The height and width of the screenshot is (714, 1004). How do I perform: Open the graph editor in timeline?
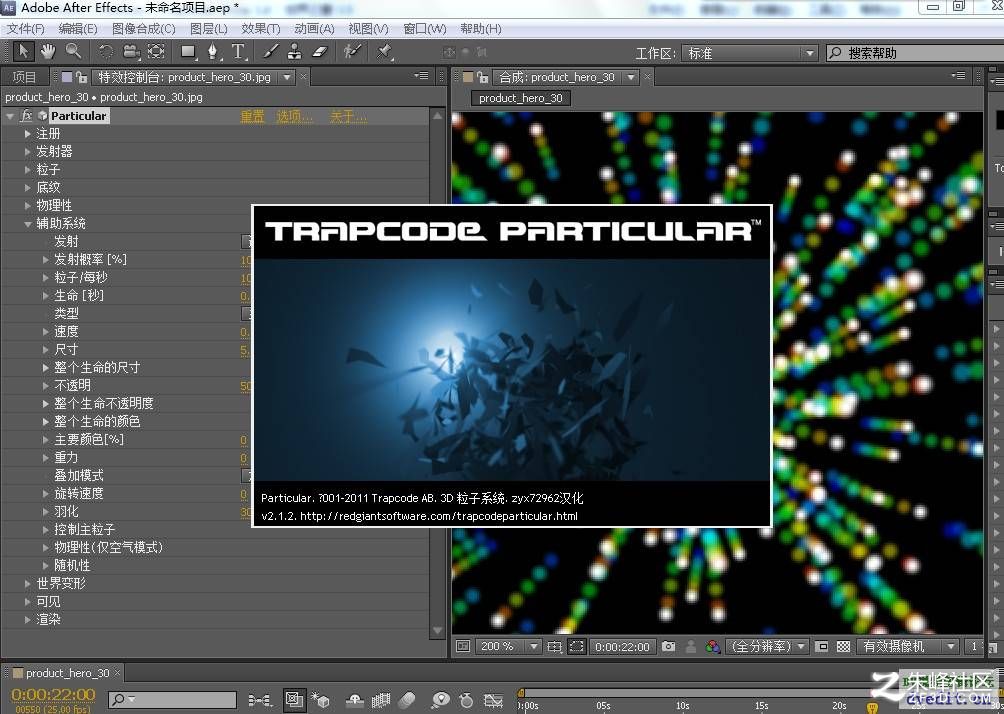493,701
